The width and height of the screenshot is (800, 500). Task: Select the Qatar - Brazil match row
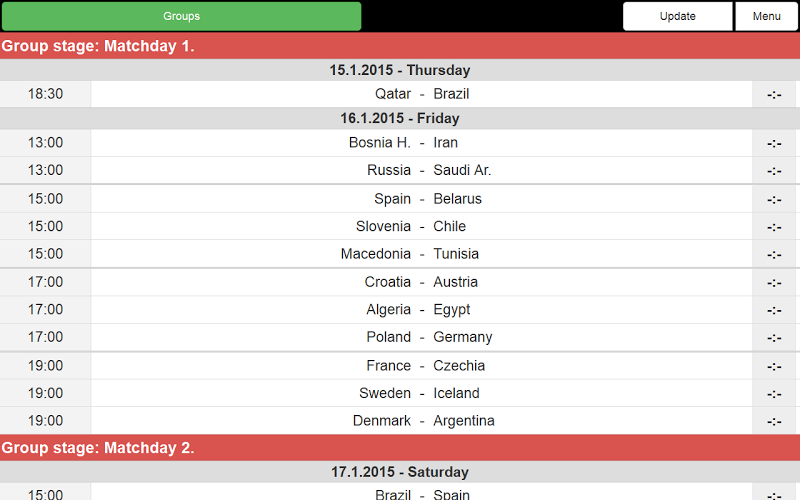coord(421,94)
